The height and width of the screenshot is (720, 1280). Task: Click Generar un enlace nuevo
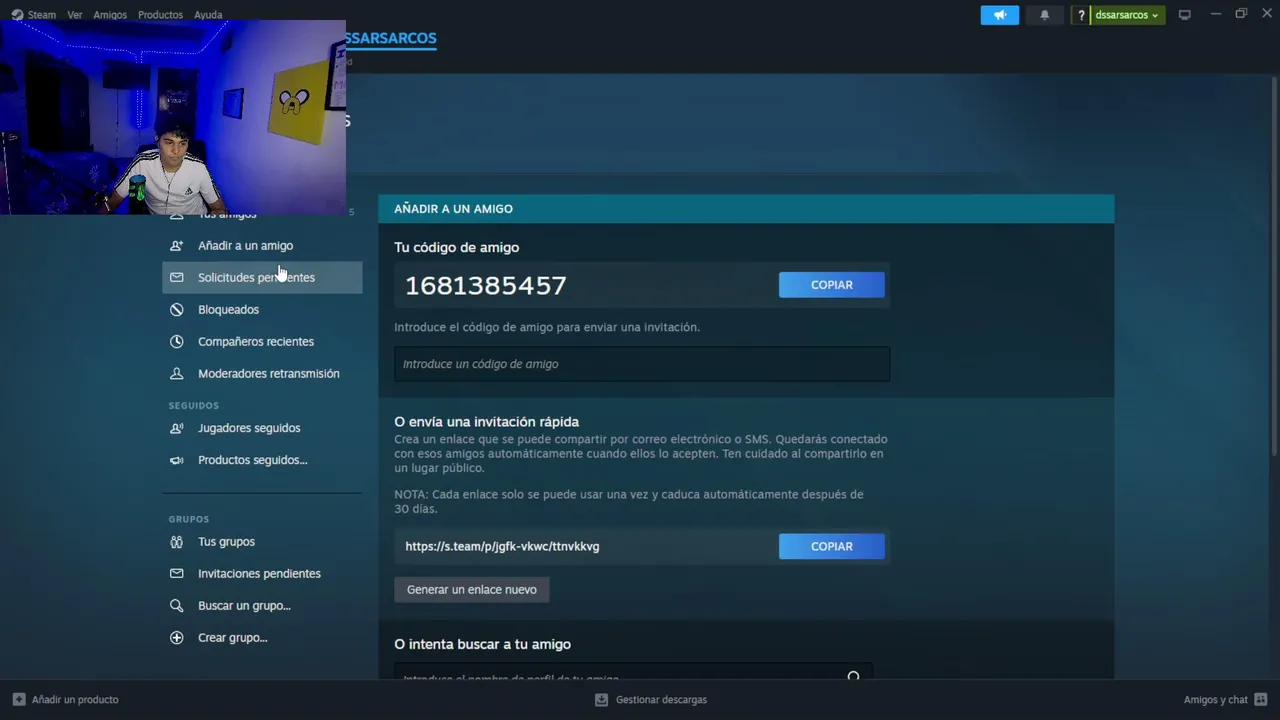[x=472, y=589]
